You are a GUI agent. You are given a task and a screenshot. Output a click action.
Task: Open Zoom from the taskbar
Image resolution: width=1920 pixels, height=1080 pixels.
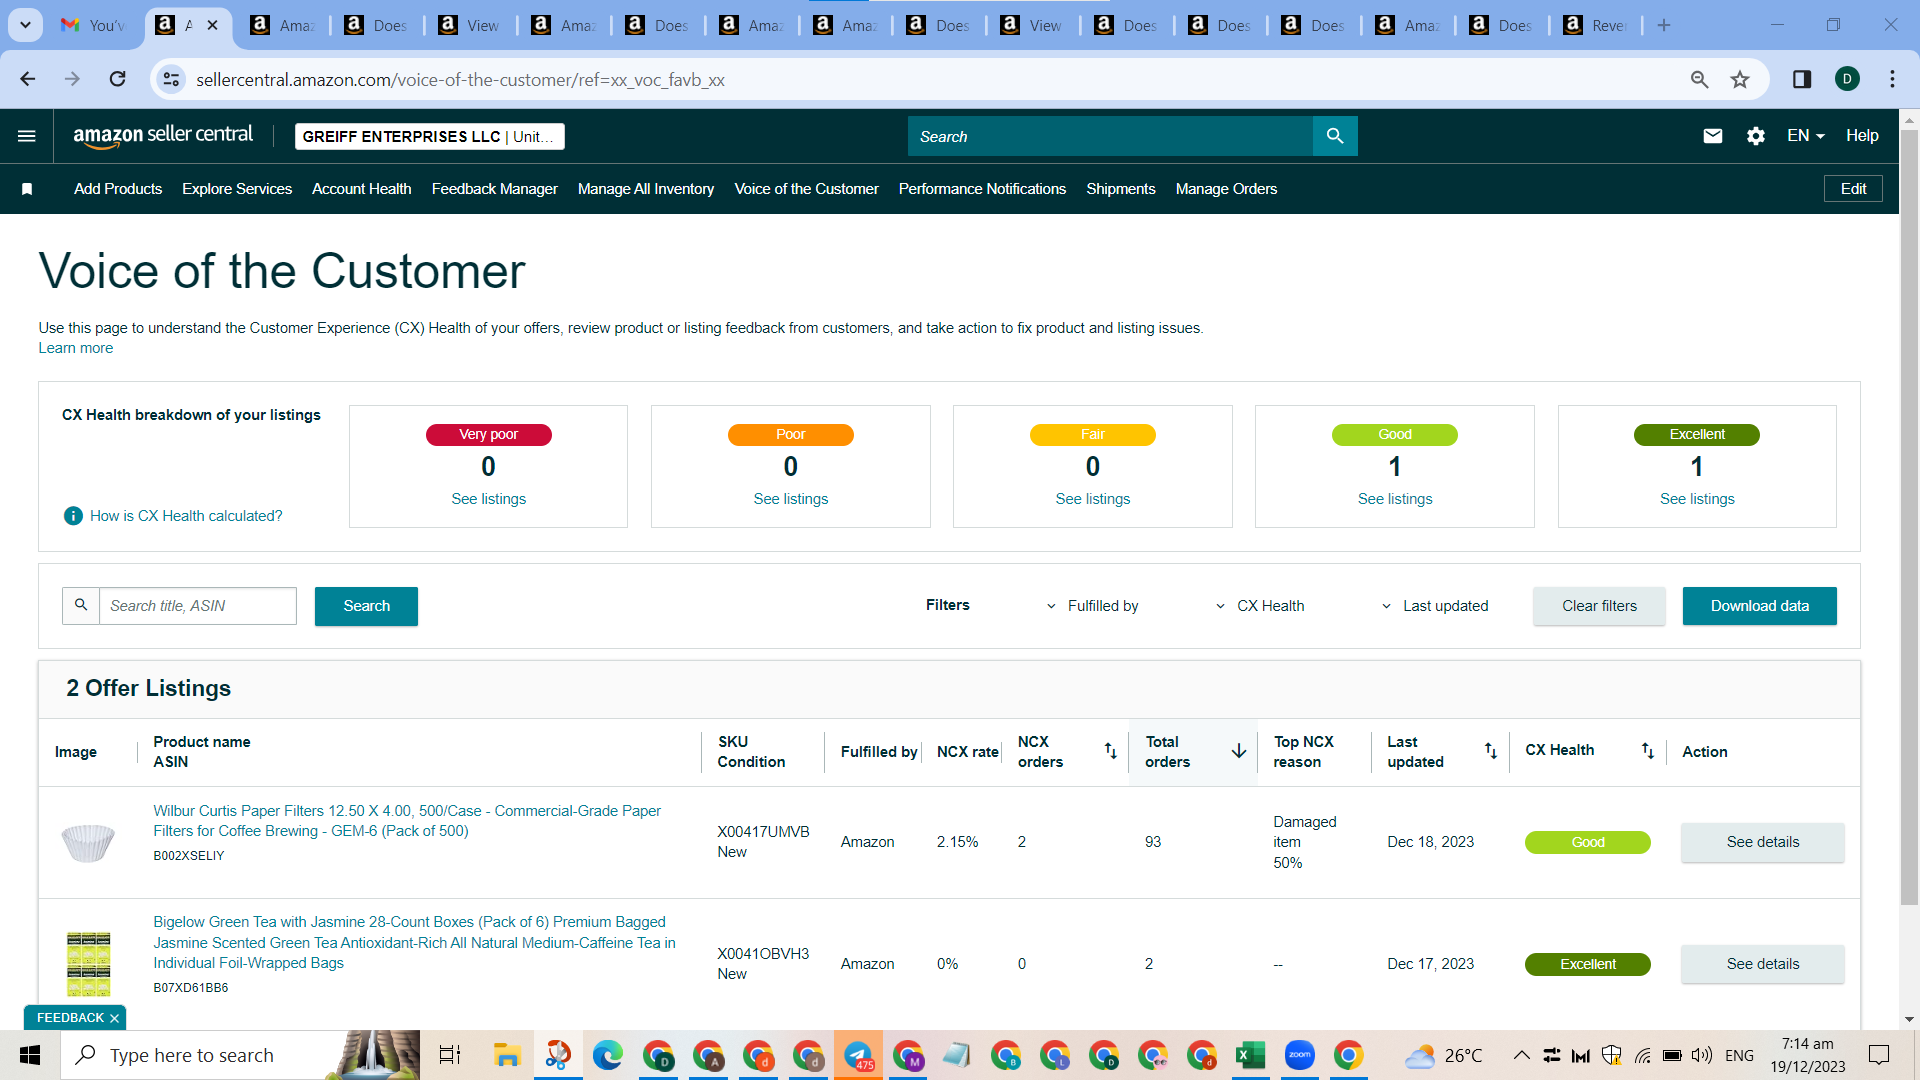pyautogui.click(x=1299, y=1055)
